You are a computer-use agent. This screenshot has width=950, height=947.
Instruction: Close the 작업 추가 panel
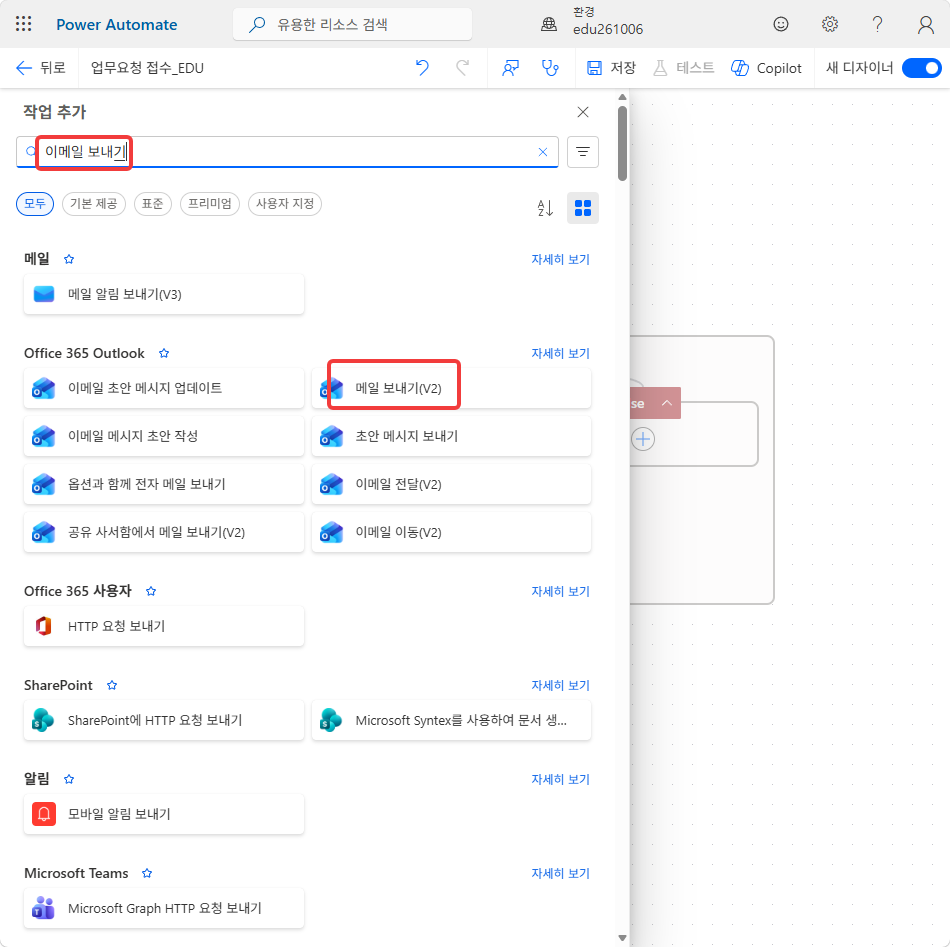[583, 112]
